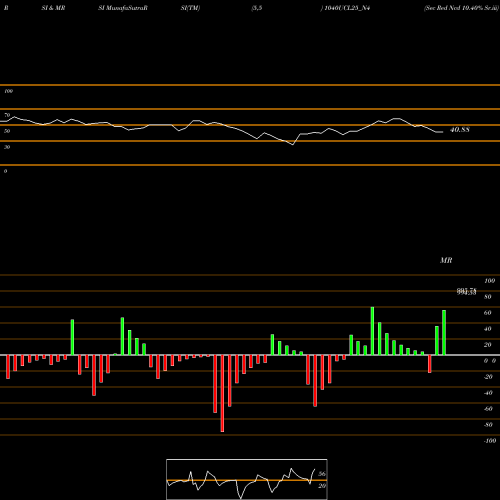Click the MR axis label -100
Image resolution: width=500 pixels, height=500 pixels.
click(490, 441)
